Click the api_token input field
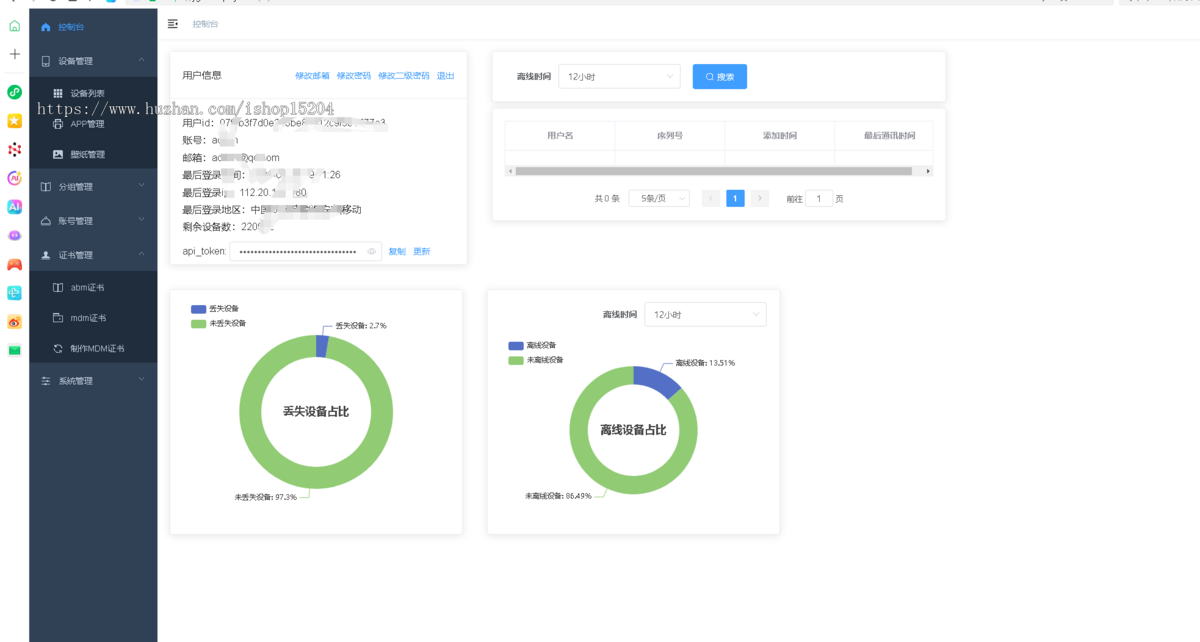The image size is (1200, 642). click(305, 252)
